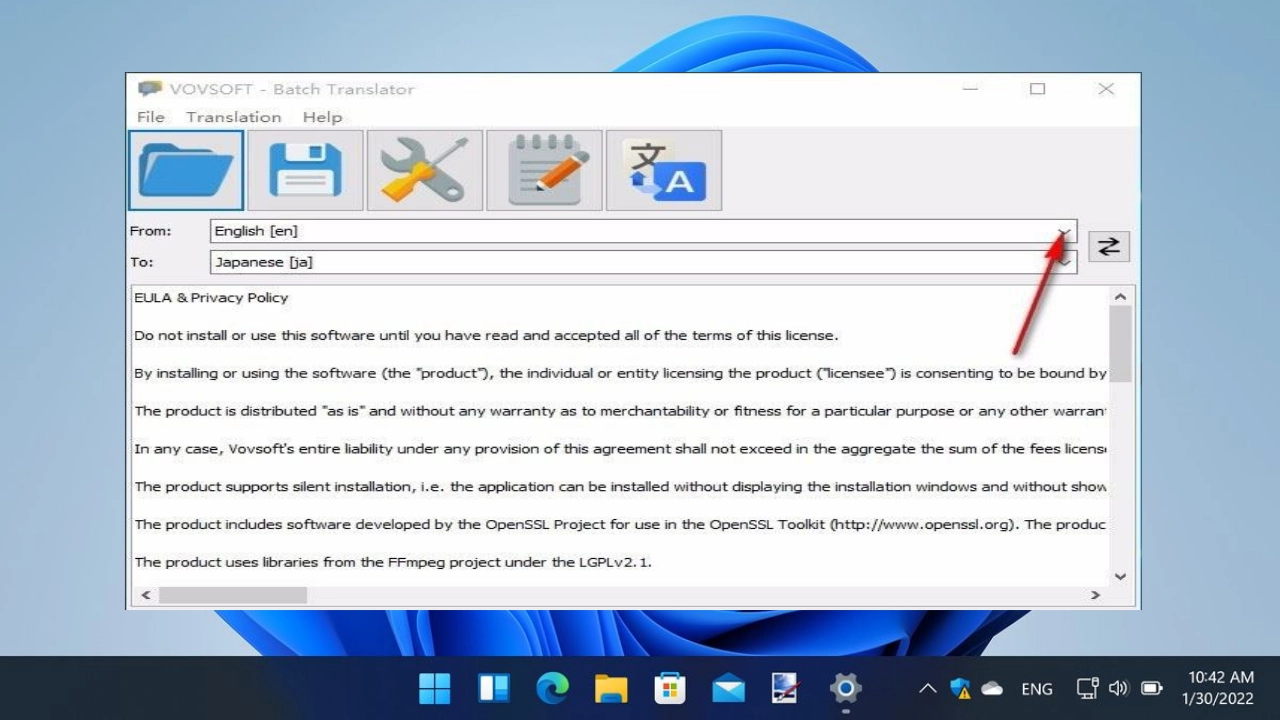Open file with the blue folder icon
Viewport: 1280px width, 720px height.
[186, 170]
